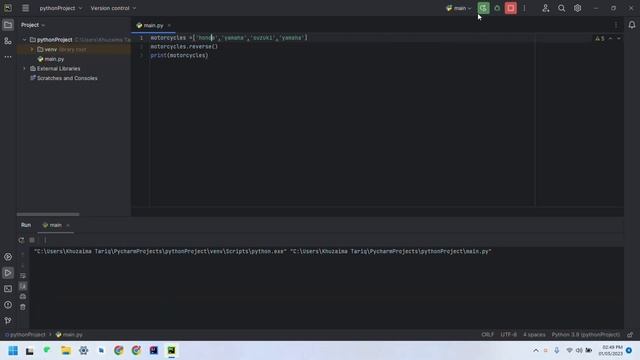Show hidden system tray icons chevron

click(536, 351)
